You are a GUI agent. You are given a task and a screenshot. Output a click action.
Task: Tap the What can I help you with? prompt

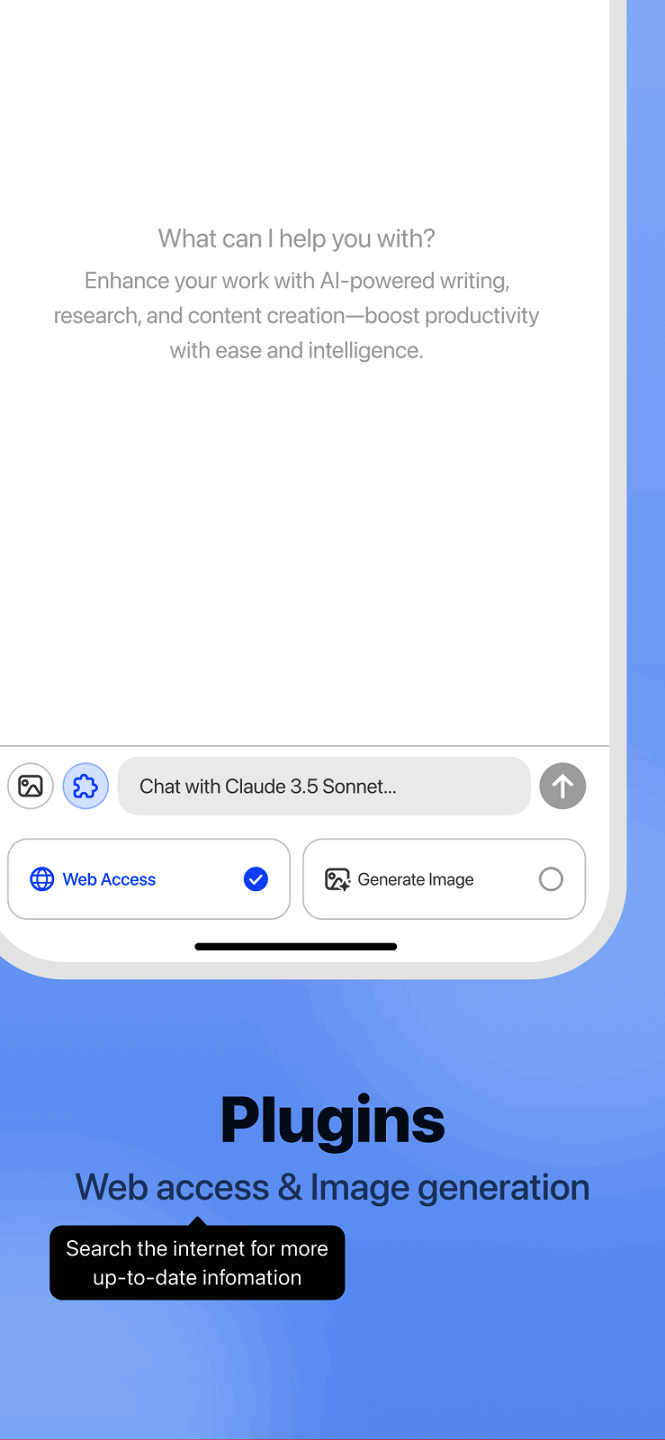(x=297, y=239)
